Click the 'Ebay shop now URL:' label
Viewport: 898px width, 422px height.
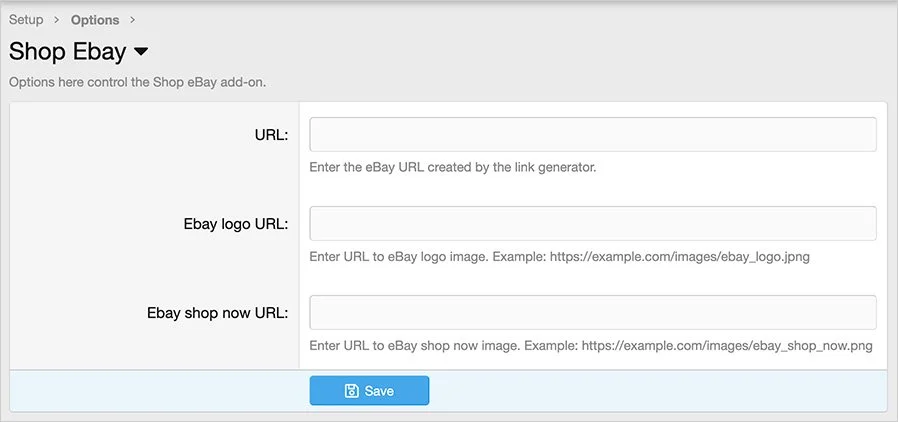(217, 313)
